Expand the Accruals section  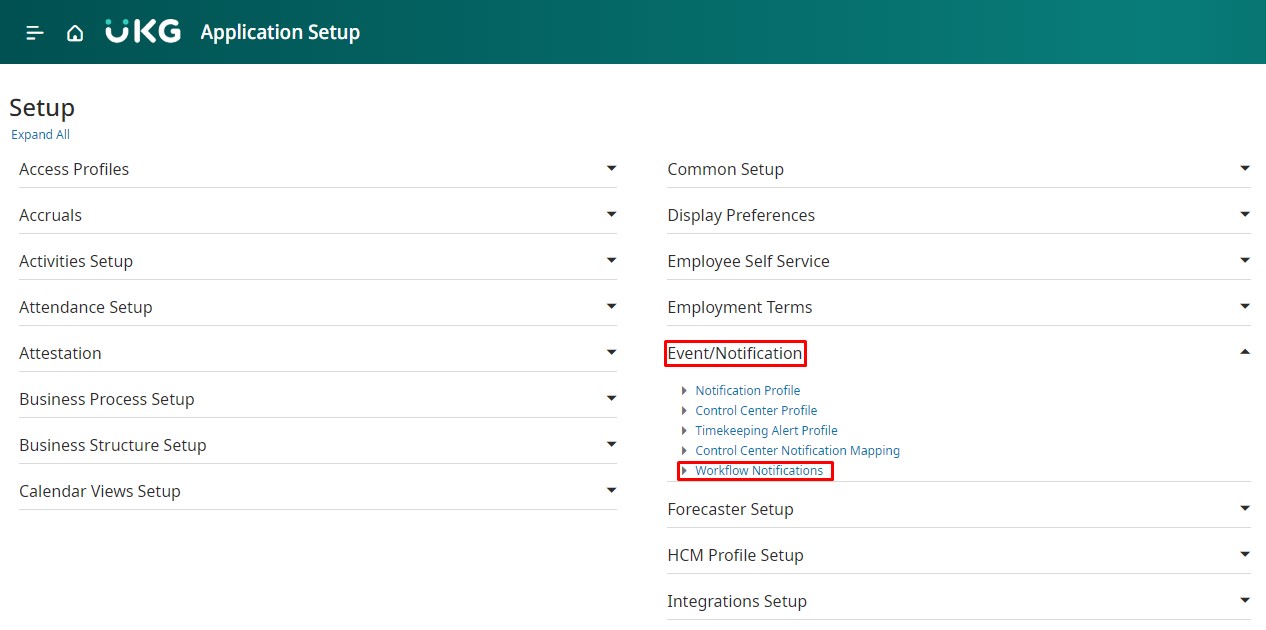point(611,215)
